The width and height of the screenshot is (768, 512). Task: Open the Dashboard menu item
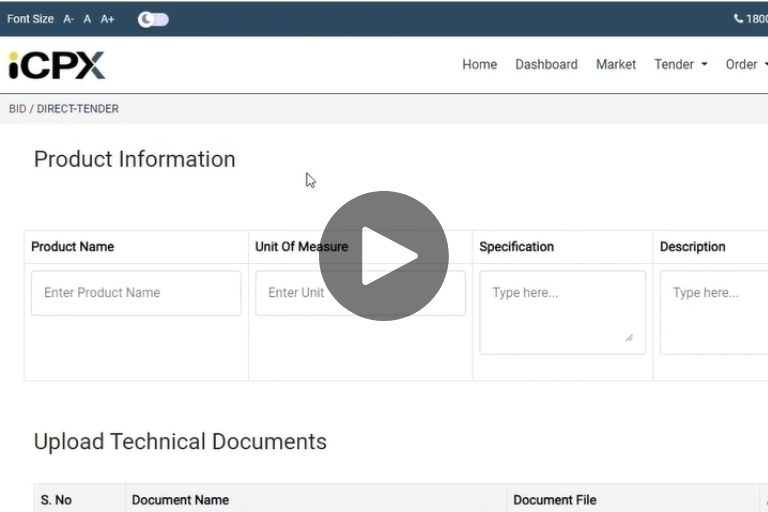pos(546,64)
